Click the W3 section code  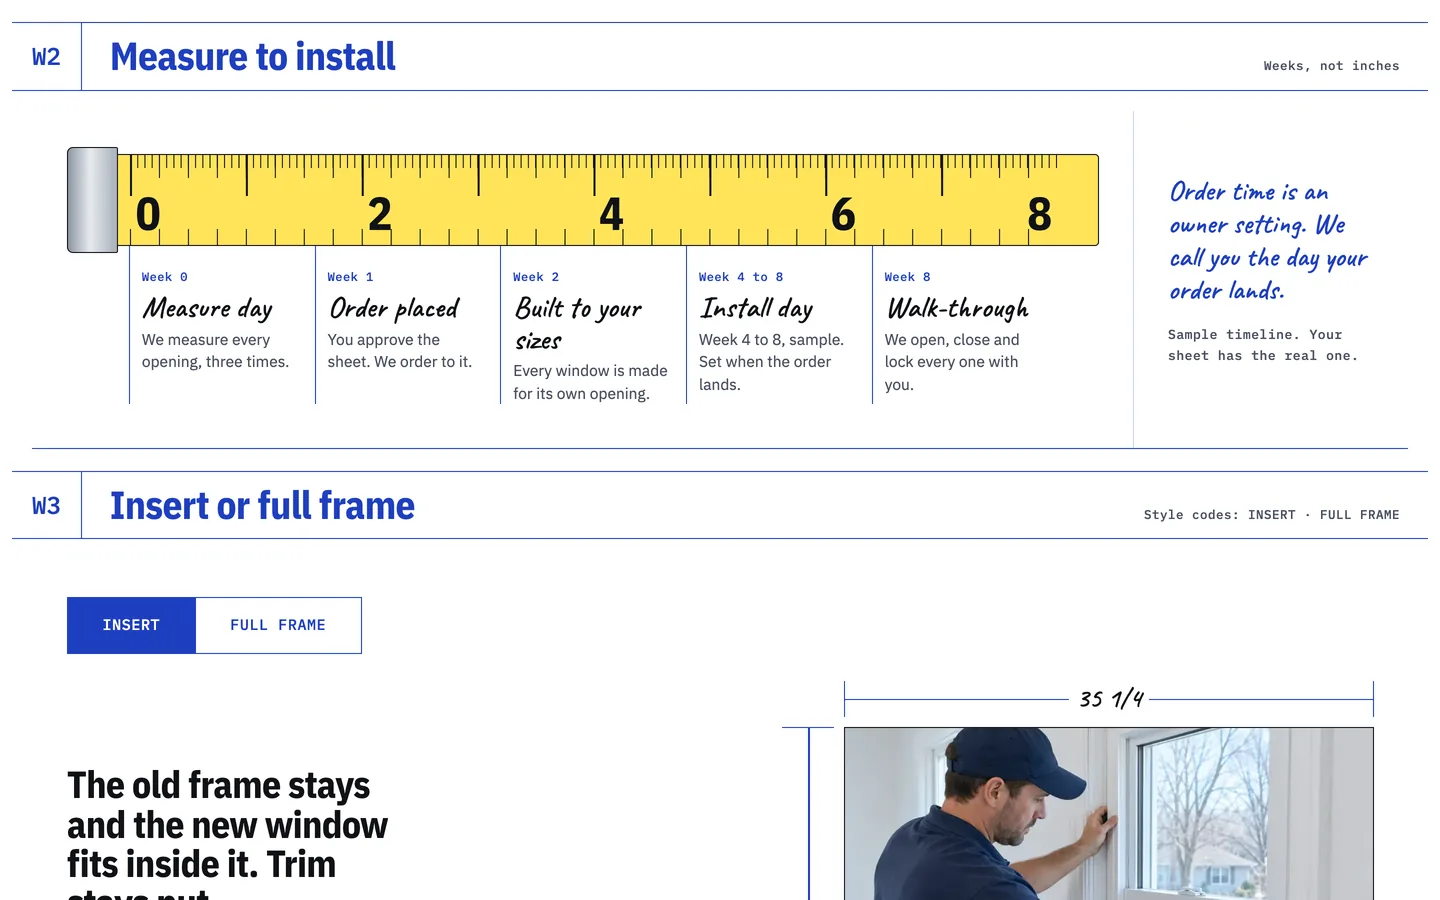tap(46, 506)
